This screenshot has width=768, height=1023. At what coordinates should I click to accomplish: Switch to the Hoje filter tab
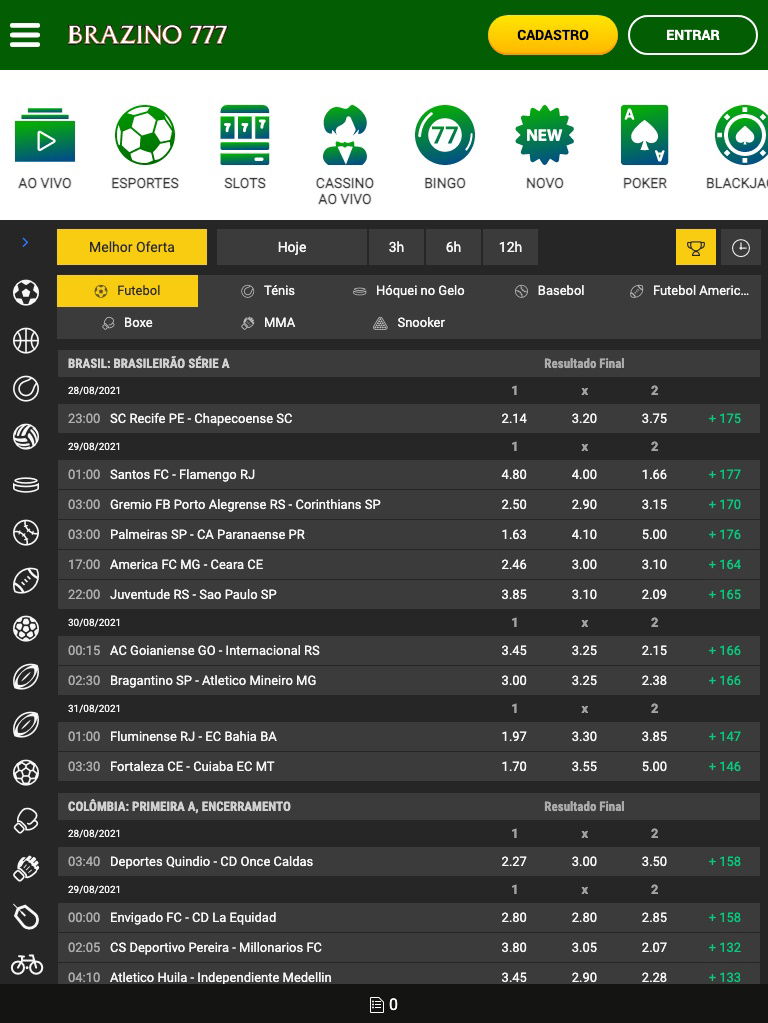point(292,247)
